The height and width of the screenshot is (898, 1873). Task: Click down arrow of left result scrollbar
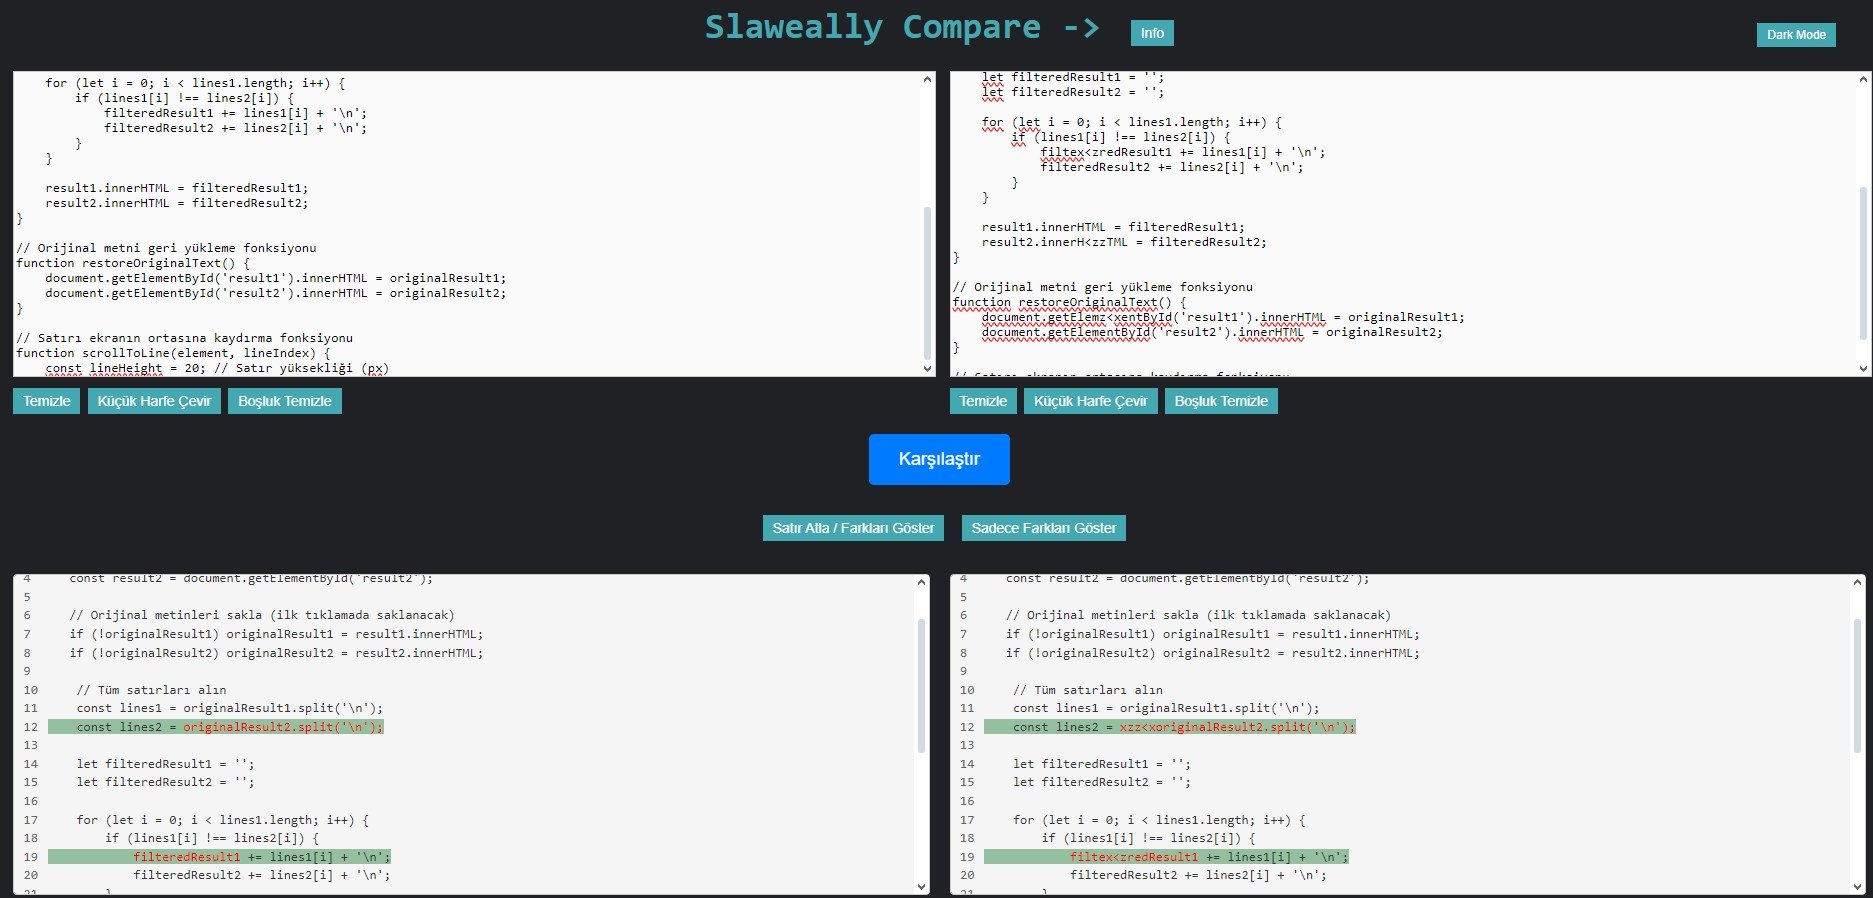[922, 886]
